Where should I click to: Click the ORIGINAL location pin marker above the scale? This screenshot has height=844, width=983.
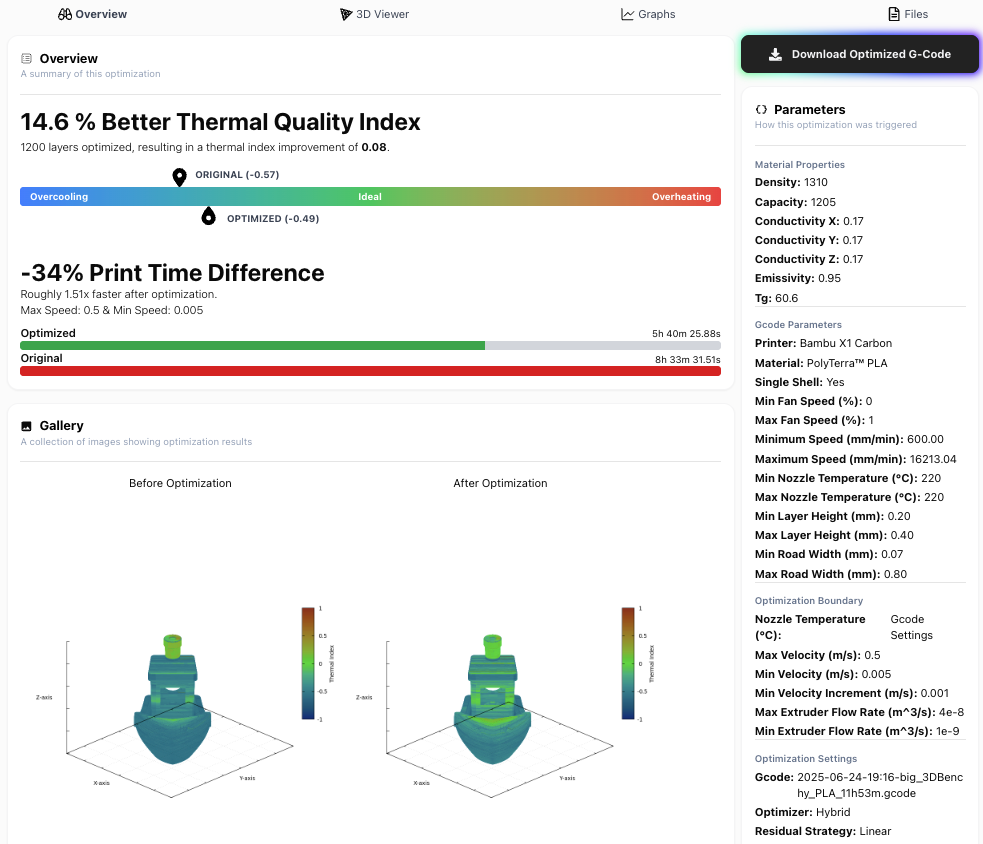pos(179,177)
